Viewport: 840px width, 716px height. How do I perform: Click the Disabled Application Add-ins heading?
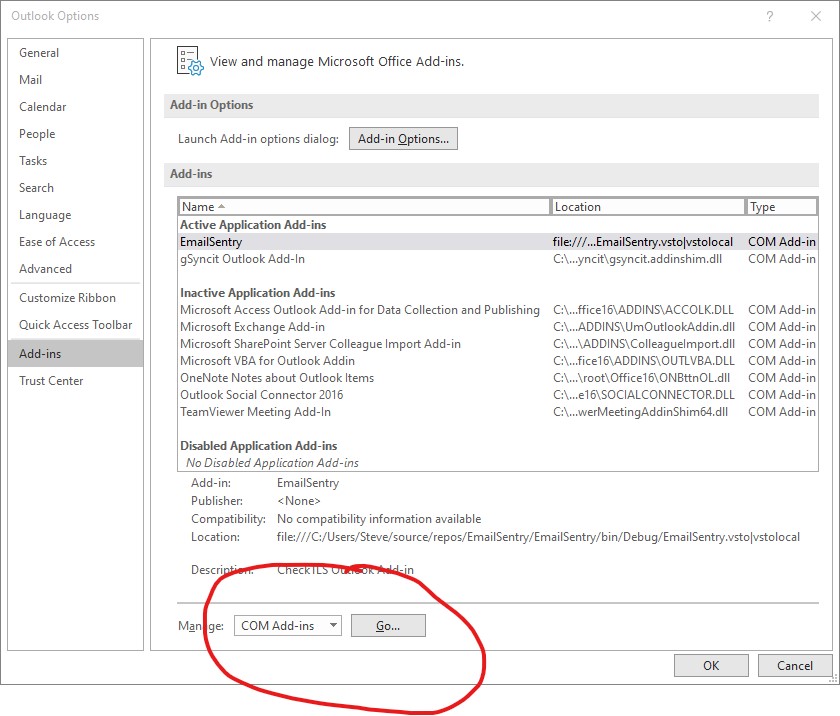coord(259,446)
